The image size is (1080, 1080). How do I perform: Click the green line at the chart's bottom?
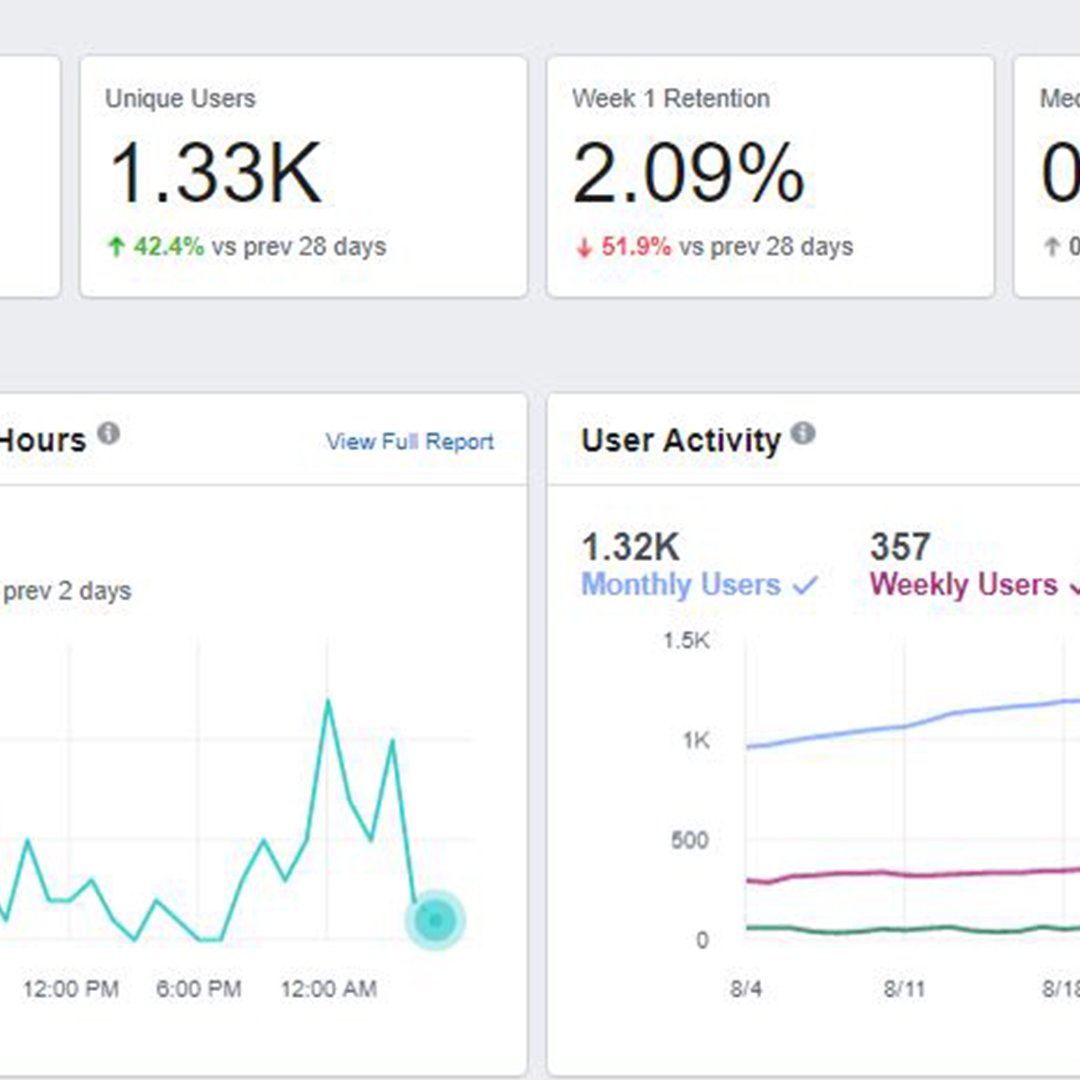850,930
